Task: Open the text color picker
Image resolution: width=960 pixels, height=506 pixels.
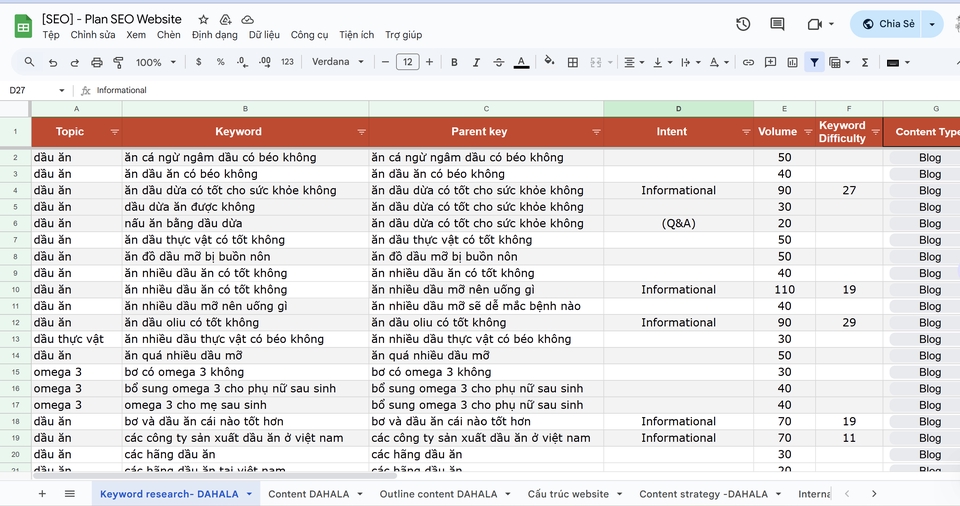Action: (521, 62)
